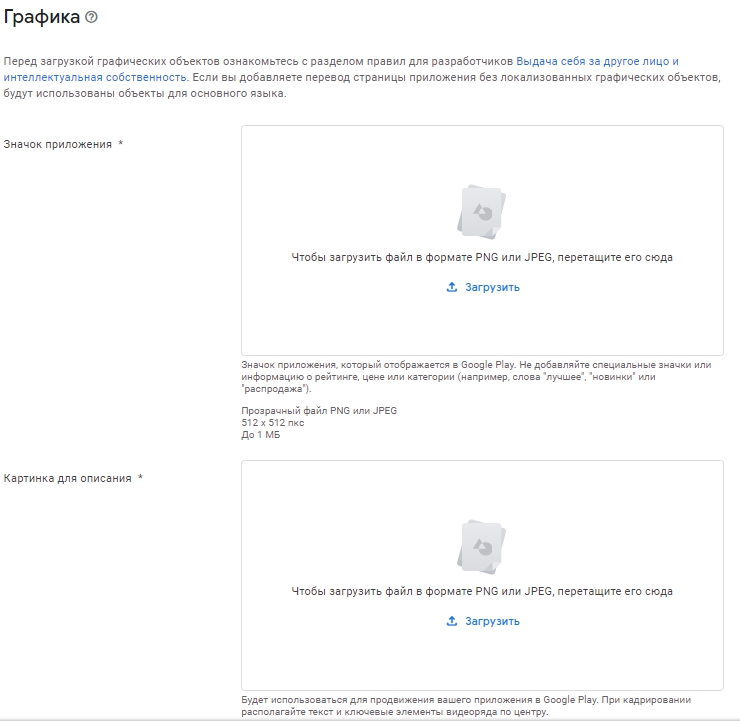
Task: Click drag-file hint text in Значок приложения box
Action: click(482, 258)
